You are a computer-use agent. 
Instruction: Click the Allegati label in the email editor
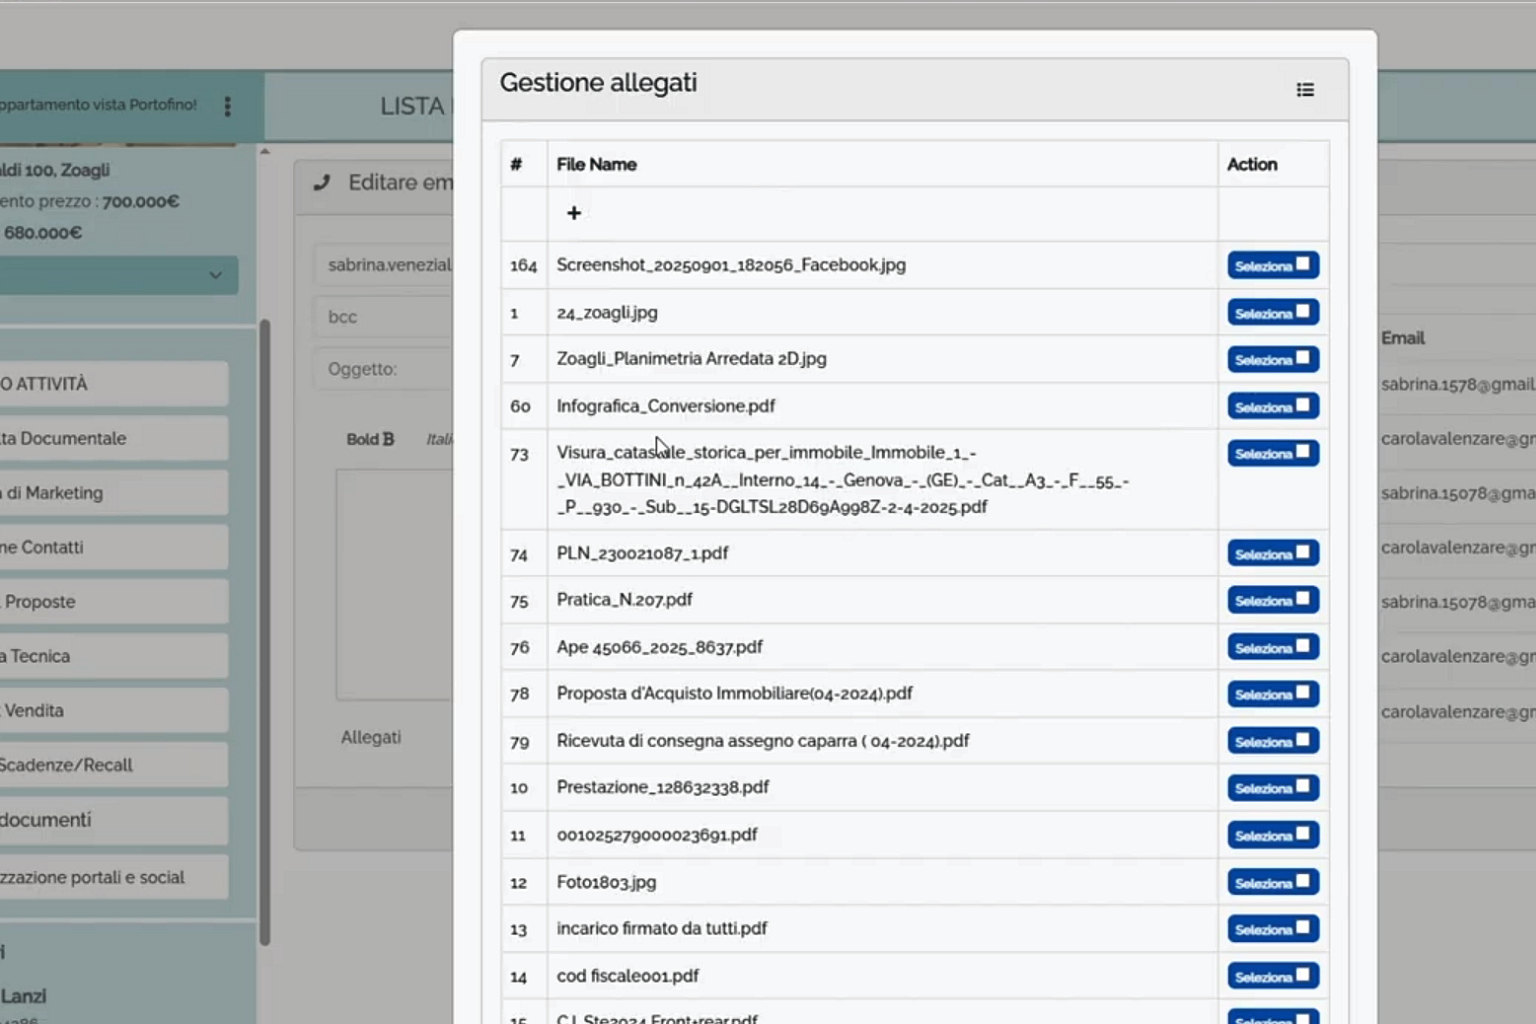click(370, 737)
